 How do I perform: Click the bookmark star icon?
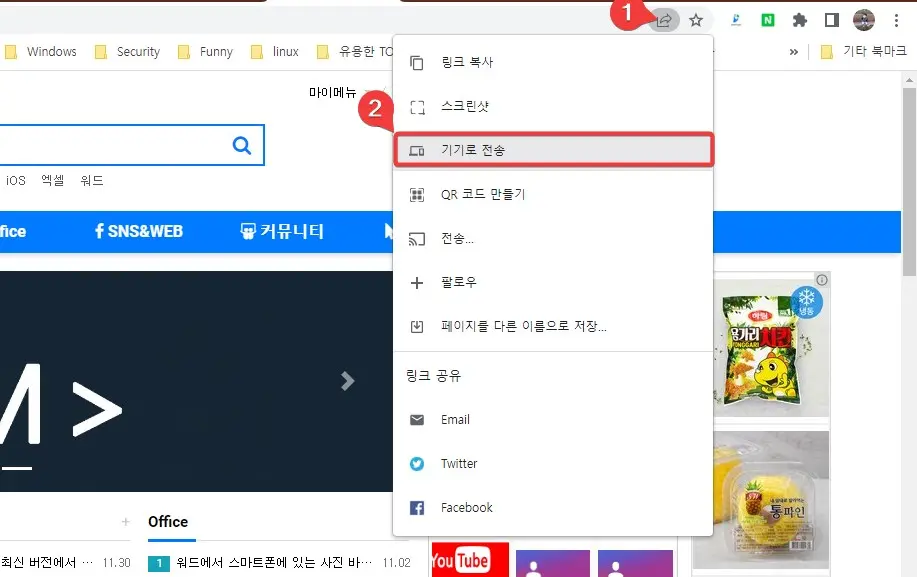[695, 19]
